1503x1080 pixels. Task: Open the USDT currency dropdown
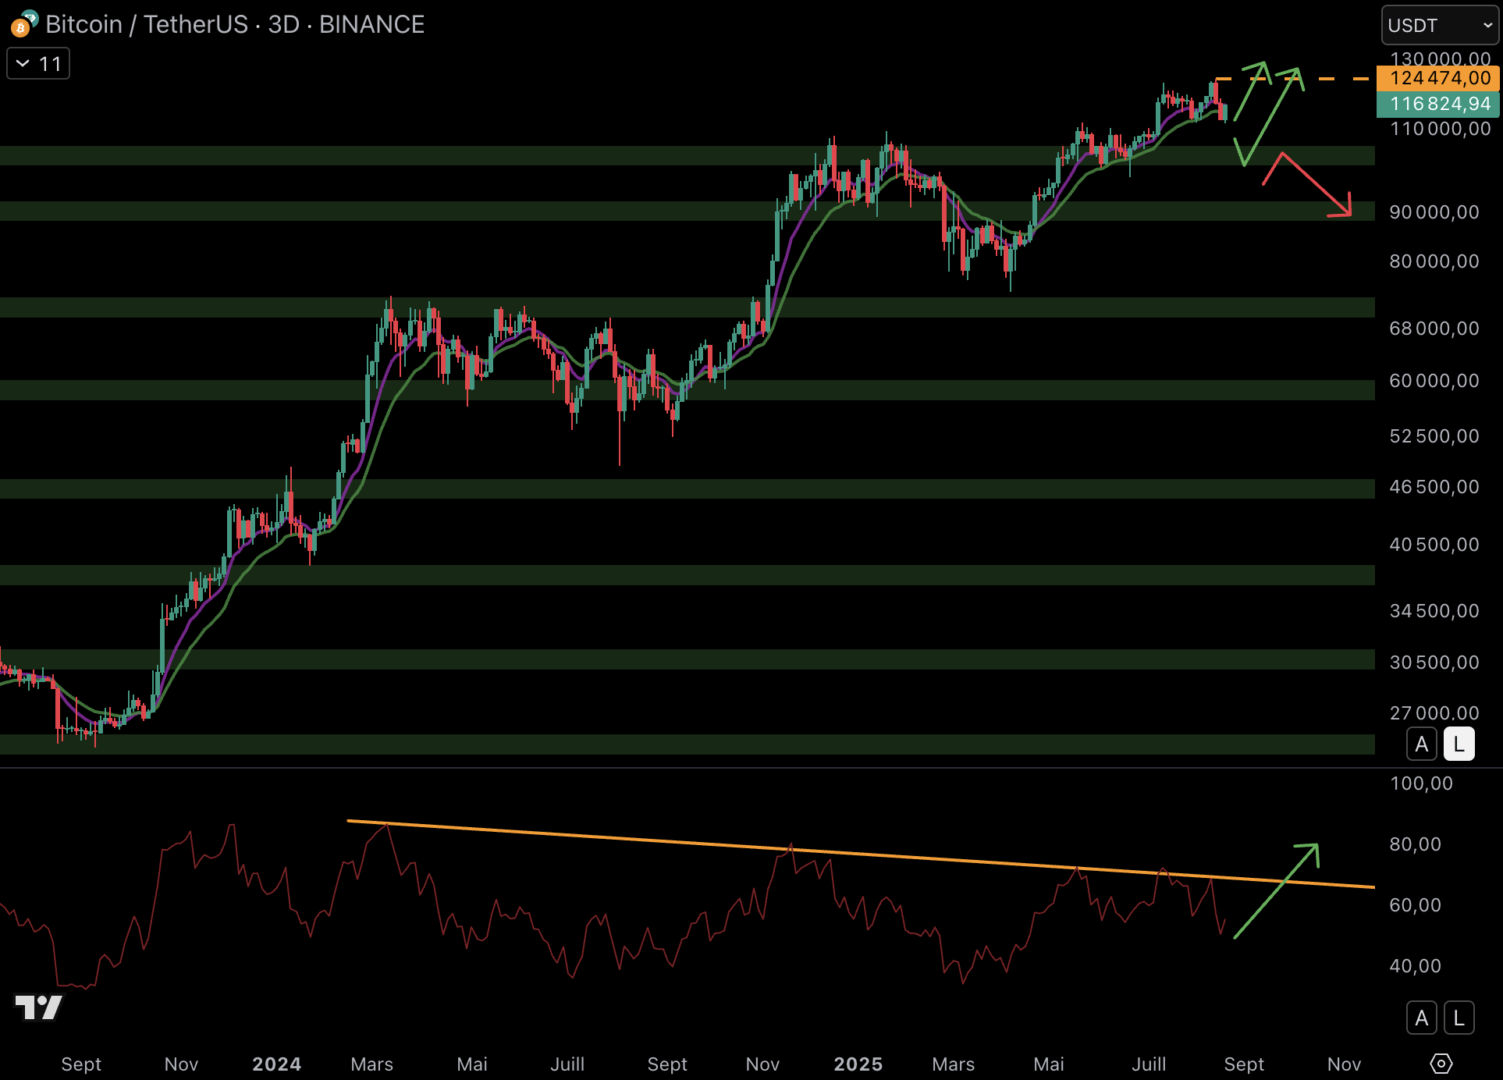1439,25
